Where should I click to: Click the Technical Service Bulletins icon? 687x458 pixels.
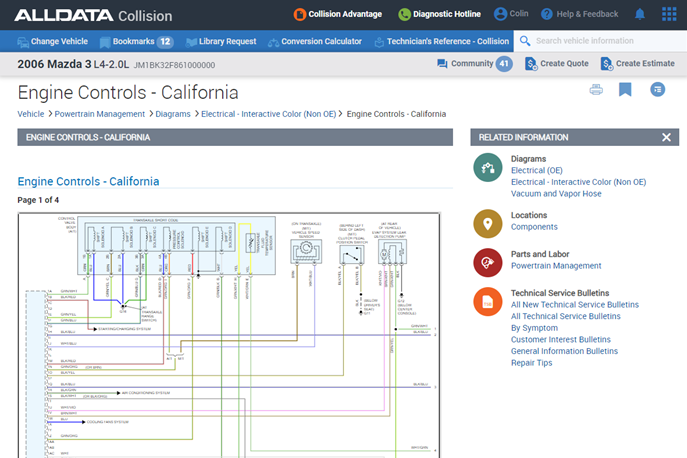[x=487, y=301]
